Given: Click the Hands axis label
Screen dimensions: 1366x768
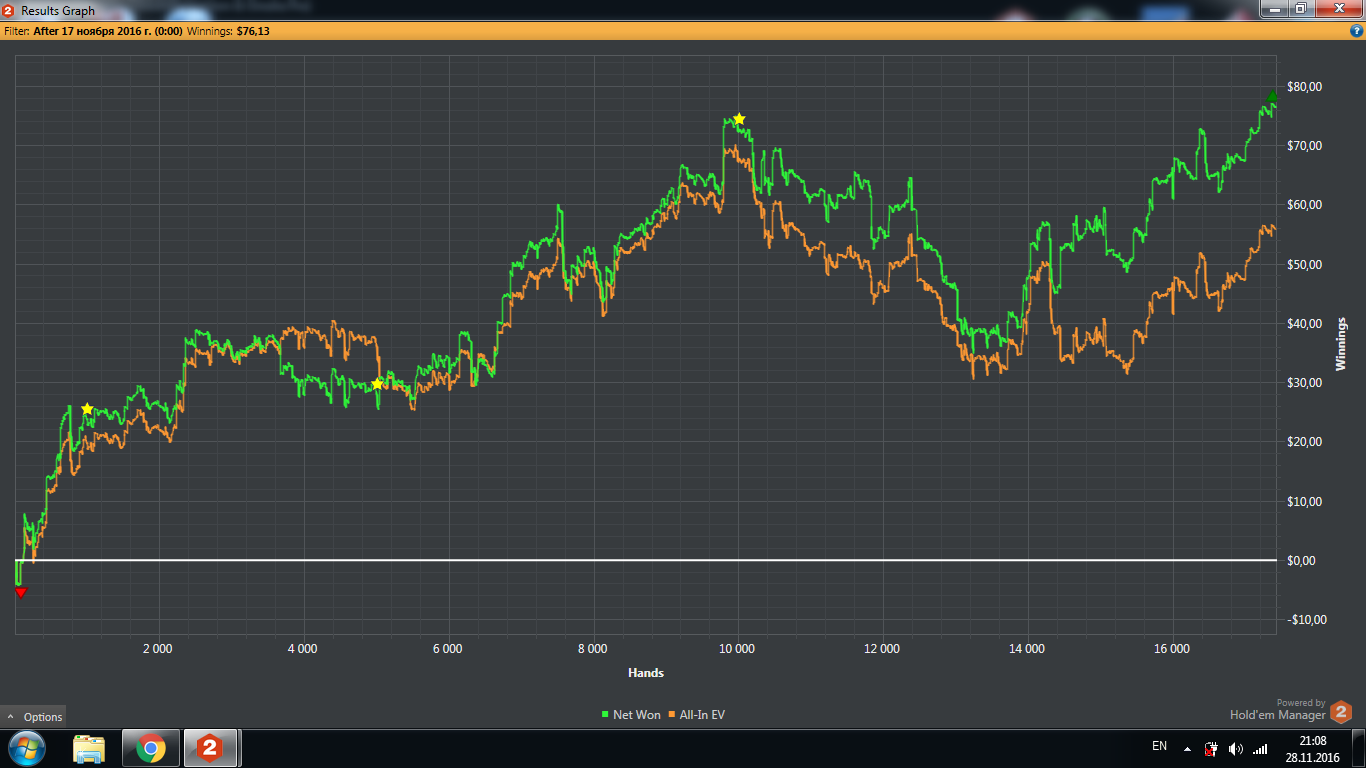Looking at the screenshot, I should point(646,672).
